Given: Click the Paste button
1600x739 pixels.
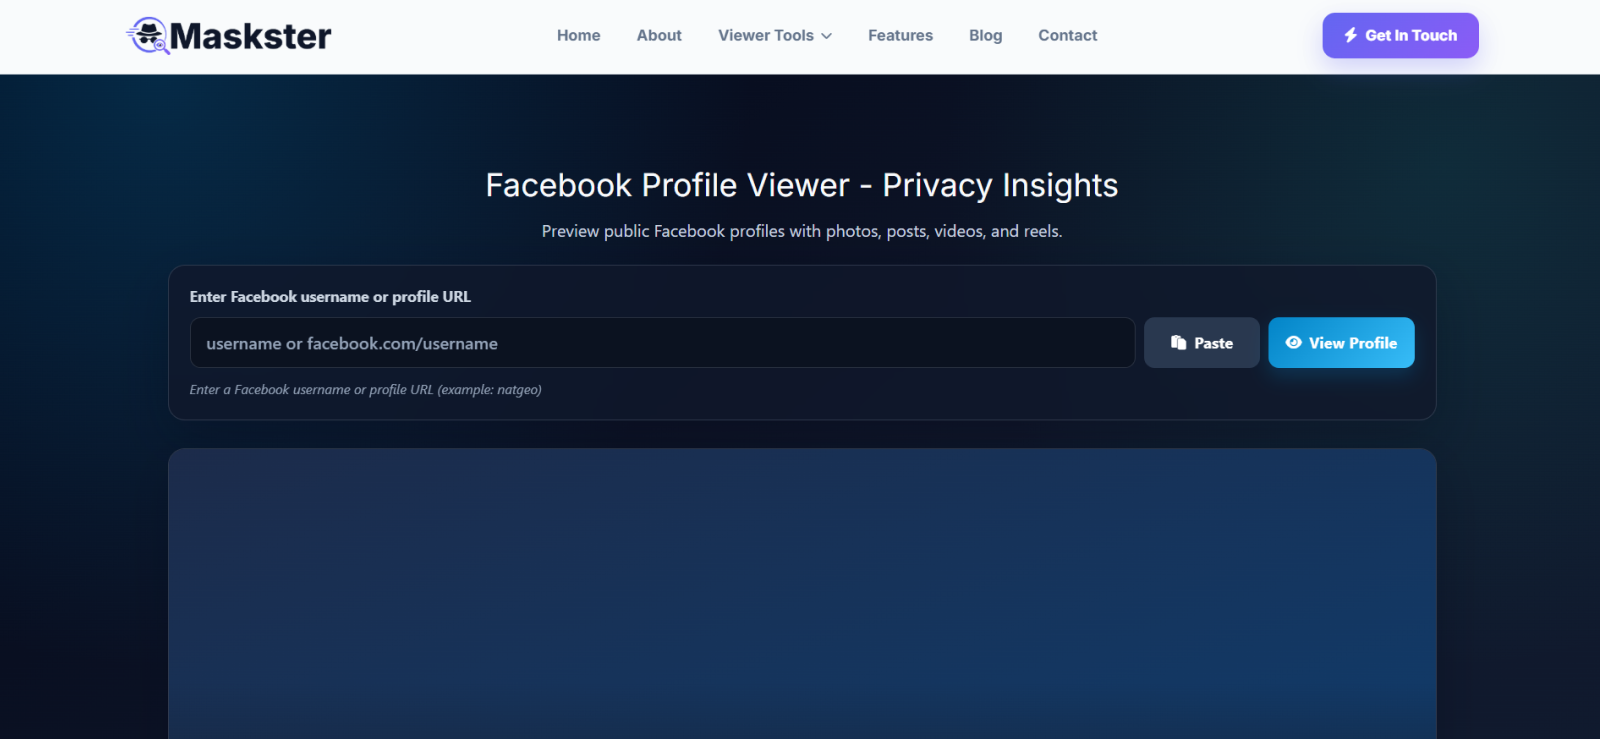Looking at the screenshot, I should [1202, 343].
